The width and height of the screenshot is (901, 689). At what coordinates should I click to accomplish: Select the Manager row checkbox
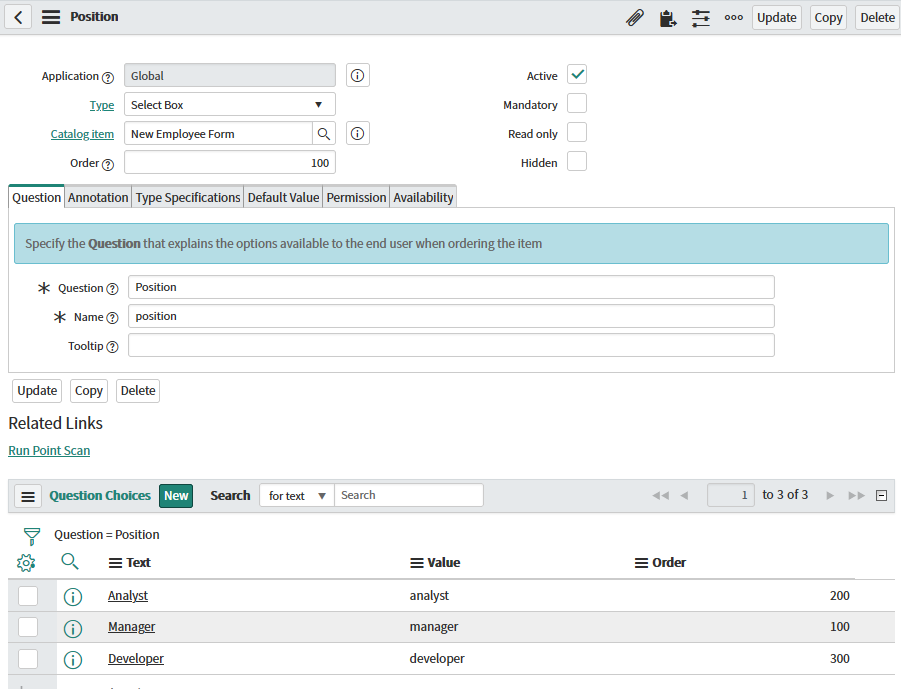pyautogui.click(x=28, y=627)
